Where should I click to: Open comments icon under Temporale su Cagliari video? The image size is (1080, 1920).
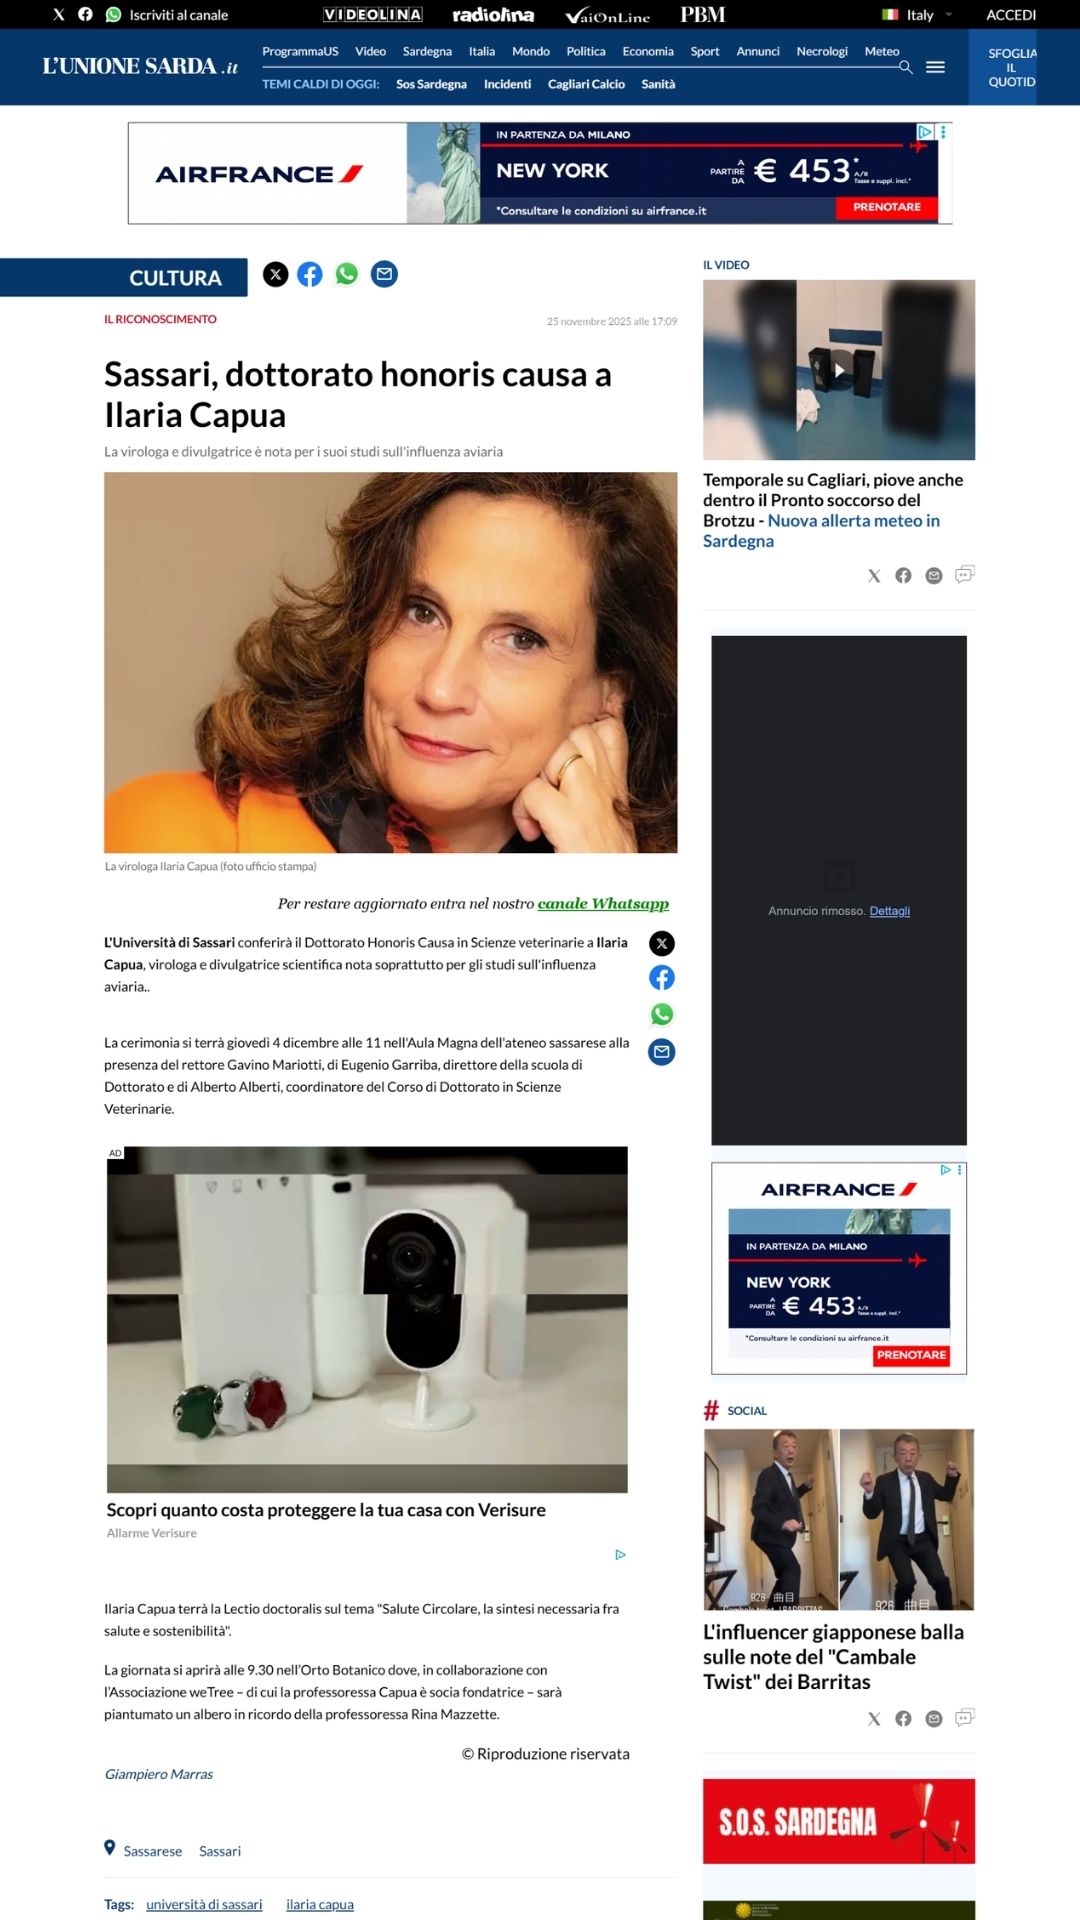click(x=964, y=574)
